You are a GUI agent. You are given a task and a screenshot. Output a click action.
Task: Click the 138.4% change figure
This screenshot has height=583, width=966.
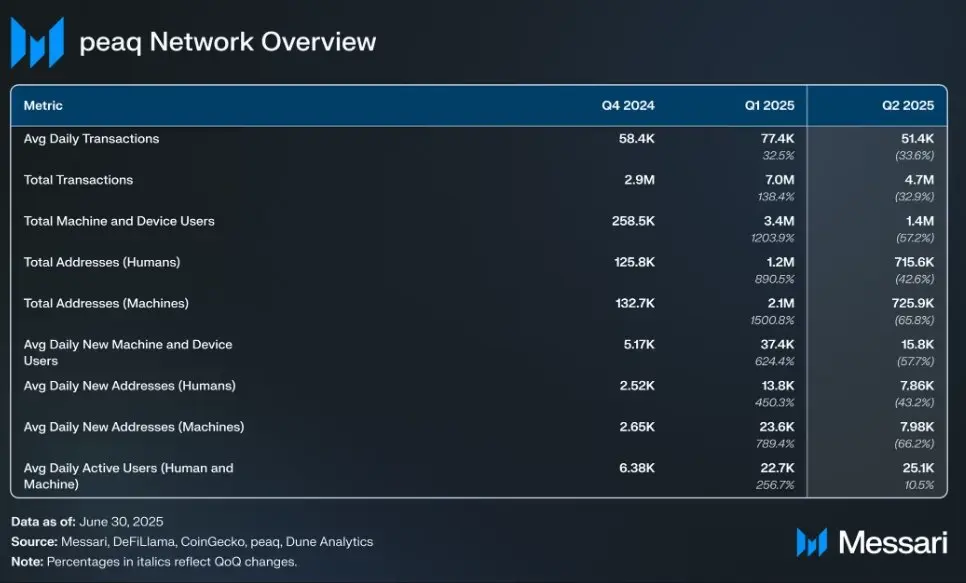[x=776, y=197]
